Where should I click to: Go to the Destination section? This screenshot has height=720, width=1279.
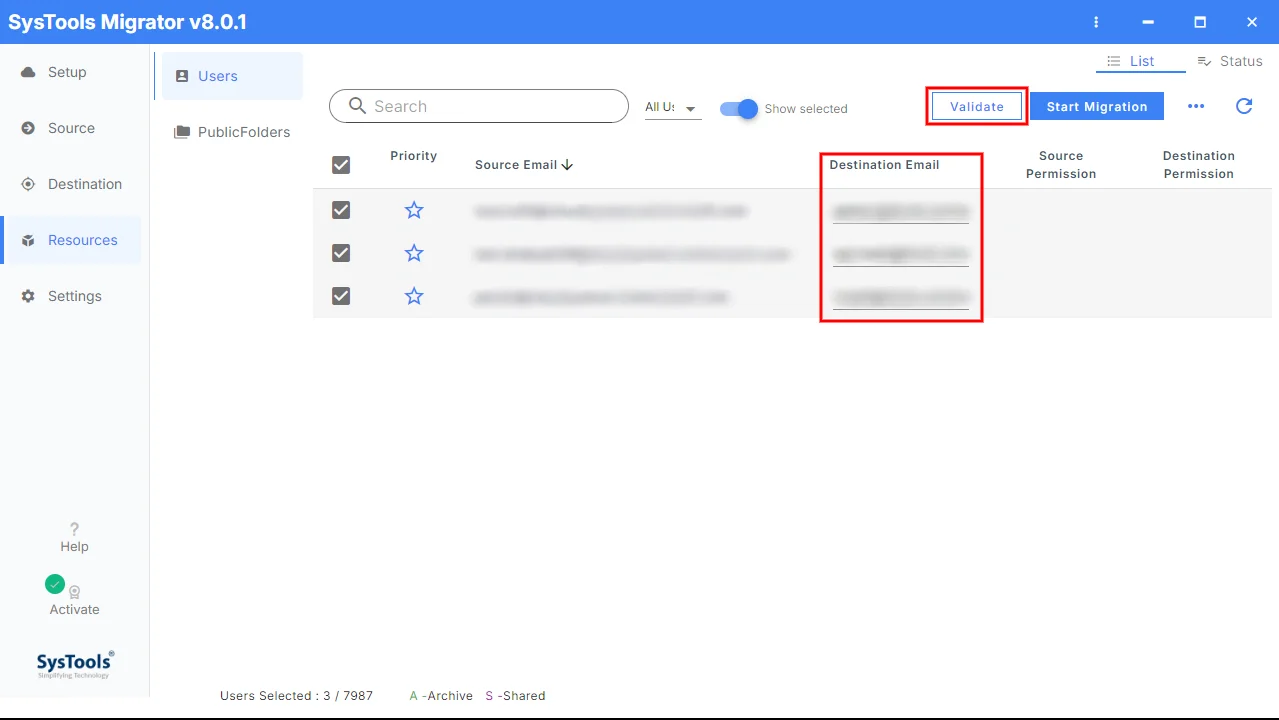[70, 184]
